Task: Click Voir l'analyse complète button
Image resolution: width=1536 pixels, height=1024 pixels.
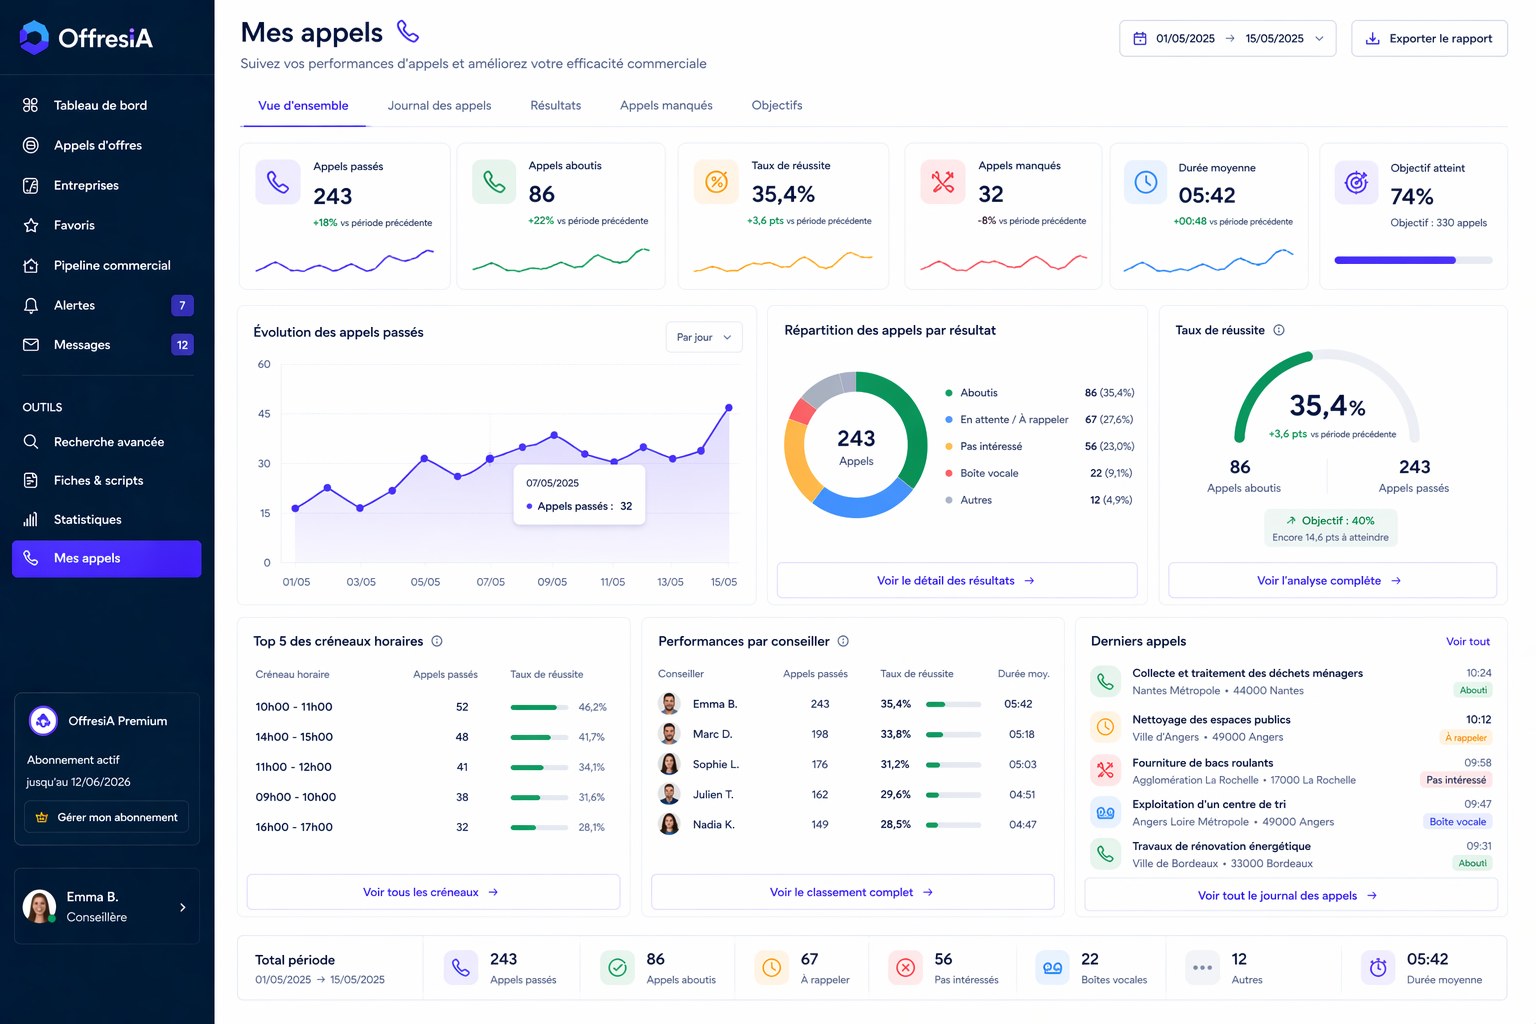Action: coord(1332,580)
